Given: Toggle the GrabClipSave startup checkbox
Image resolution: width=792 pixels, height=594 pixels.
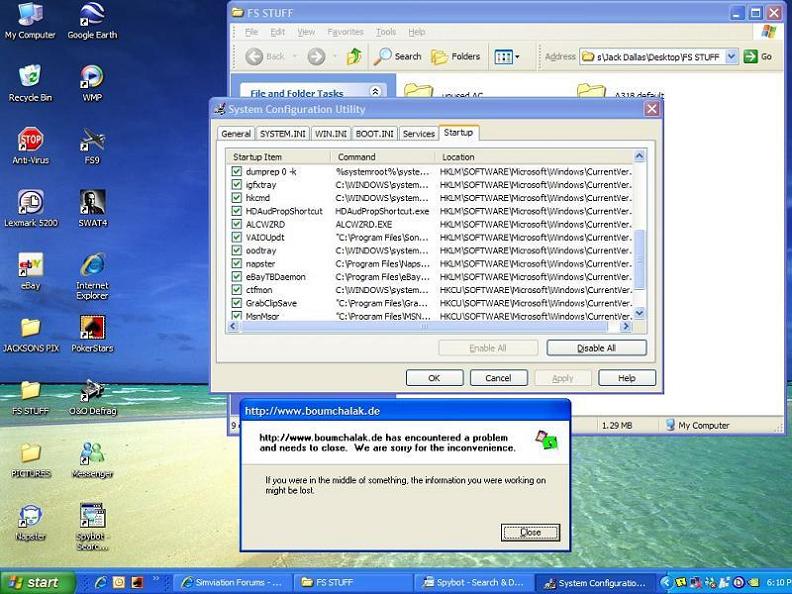Looking at the screenshot, I should click(x=237, y=302).
